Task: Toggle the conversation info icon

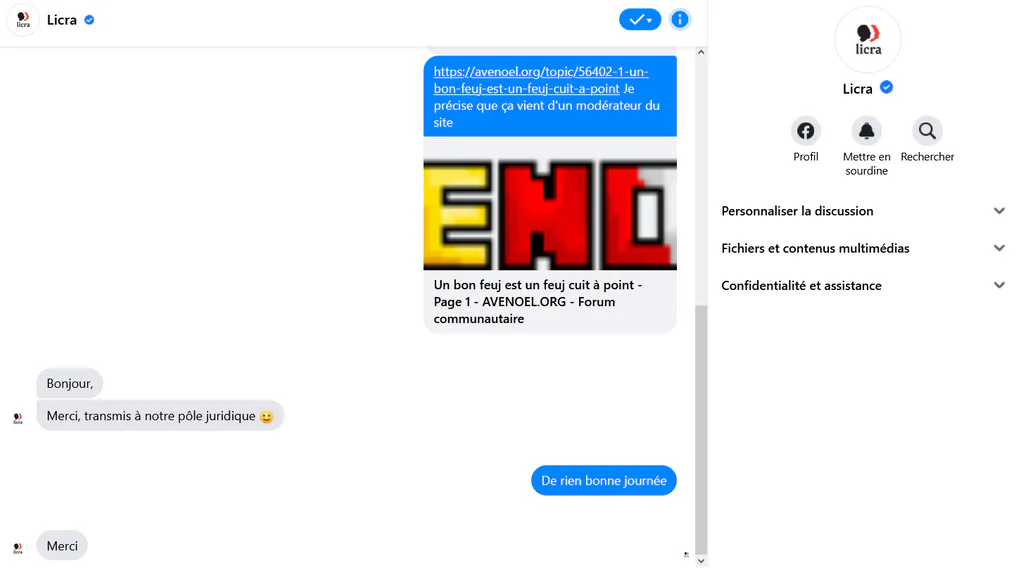Action: (x=679, y=20)
